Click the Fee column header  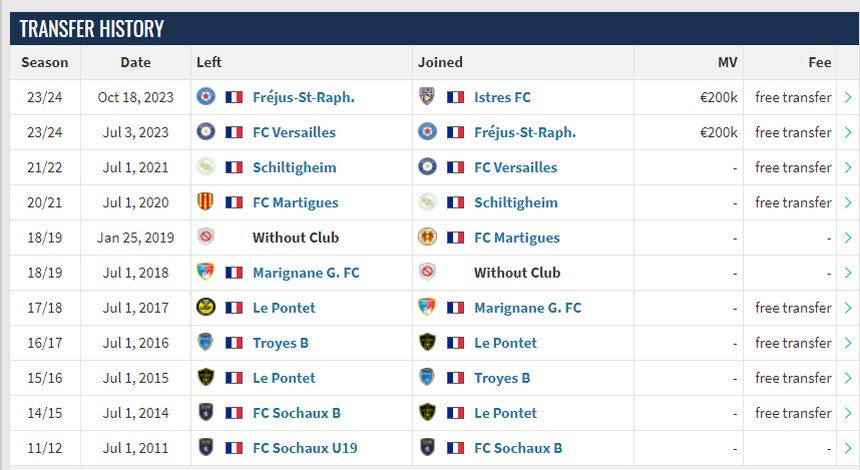pyautogui.click(x=819, y=62)
